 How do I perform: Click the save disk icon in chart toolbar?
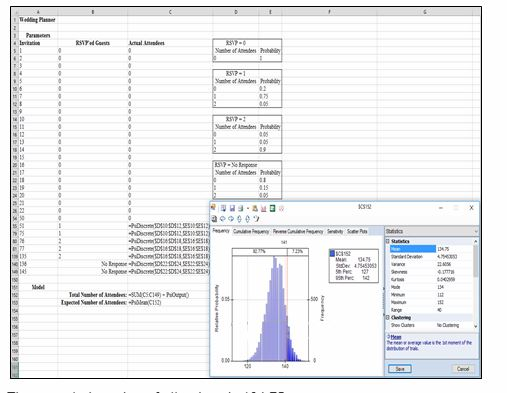[232, 208]
